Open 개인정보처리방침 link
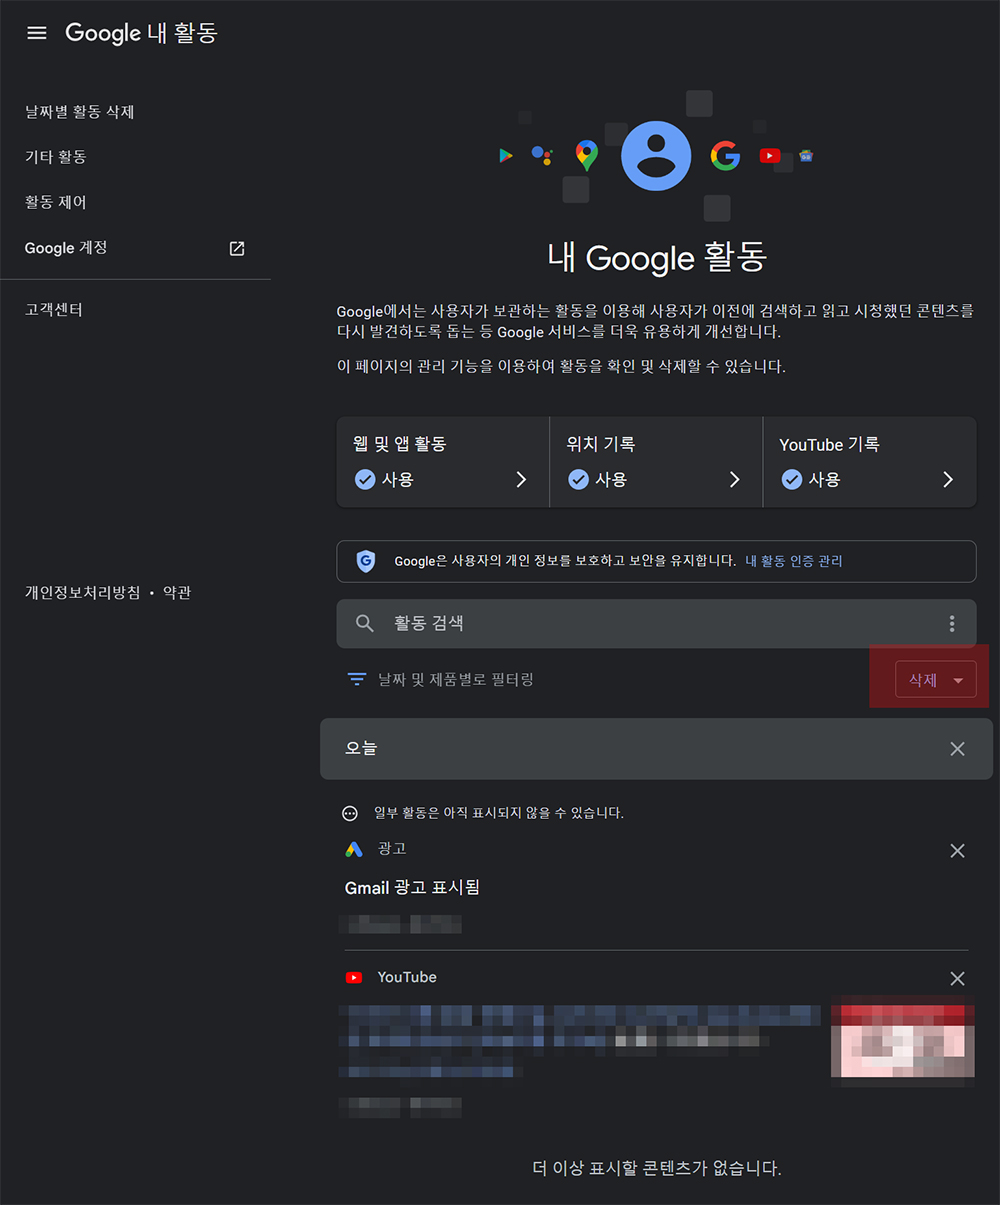 coord(82,593)
